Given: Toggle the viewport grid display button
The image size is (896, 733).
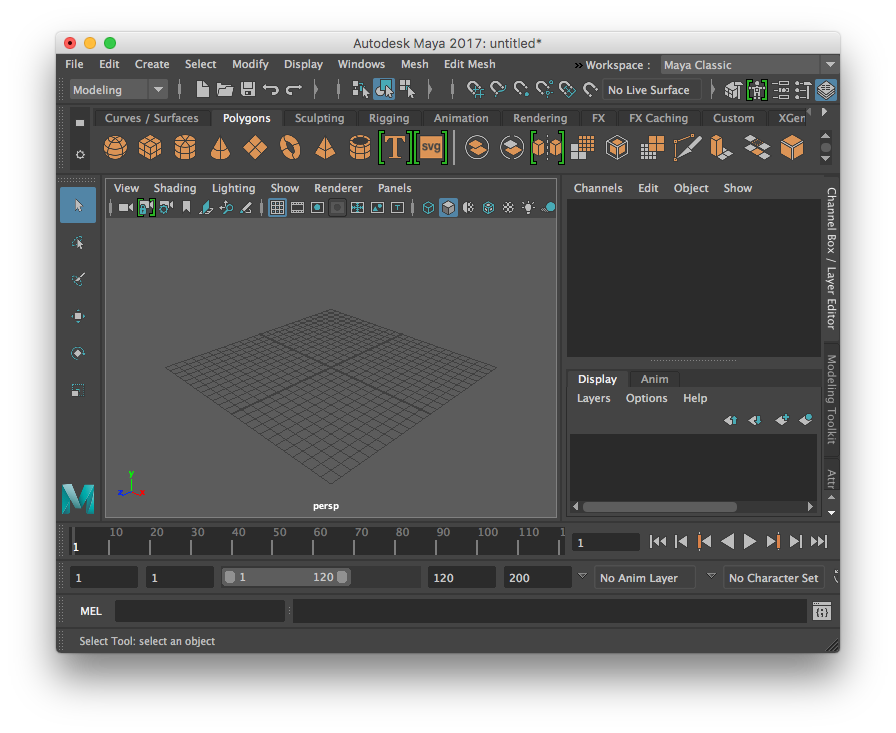Looking at the screenshot, I should pos(277,207).
